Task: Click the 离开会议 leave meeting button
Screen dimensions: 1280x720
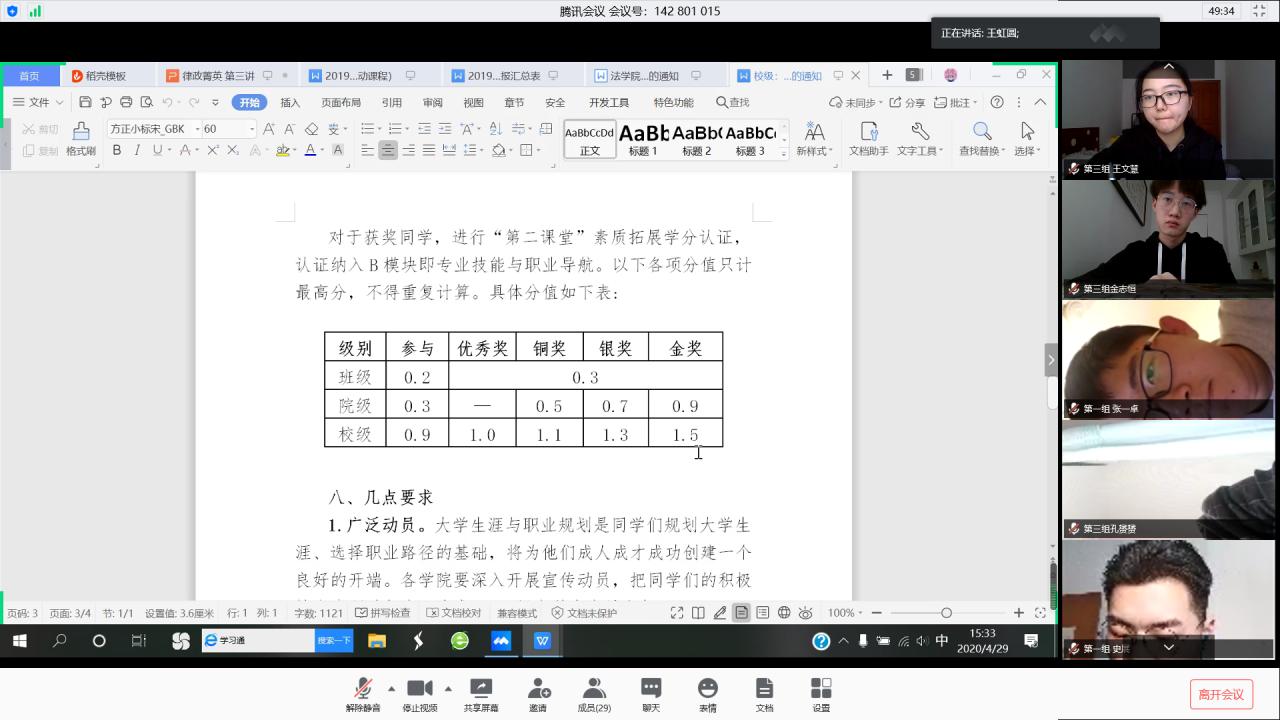Action: tap(1221, 694)
